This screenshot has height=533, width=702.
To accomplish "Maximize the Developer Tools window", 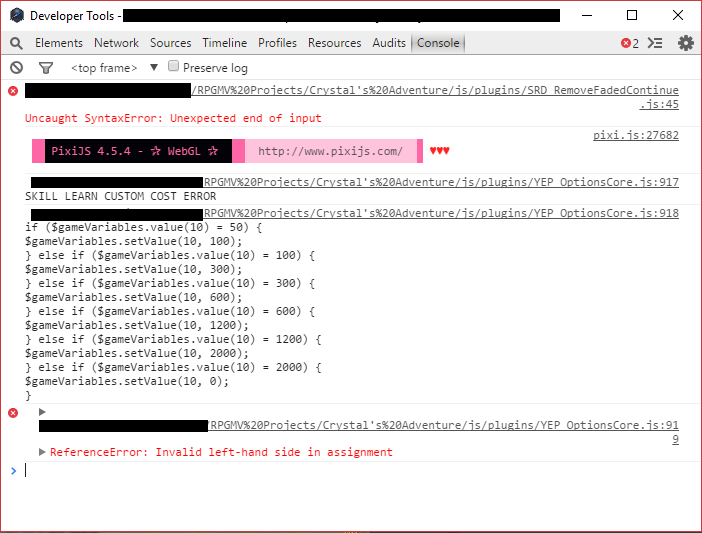I will tap(632, 15).
